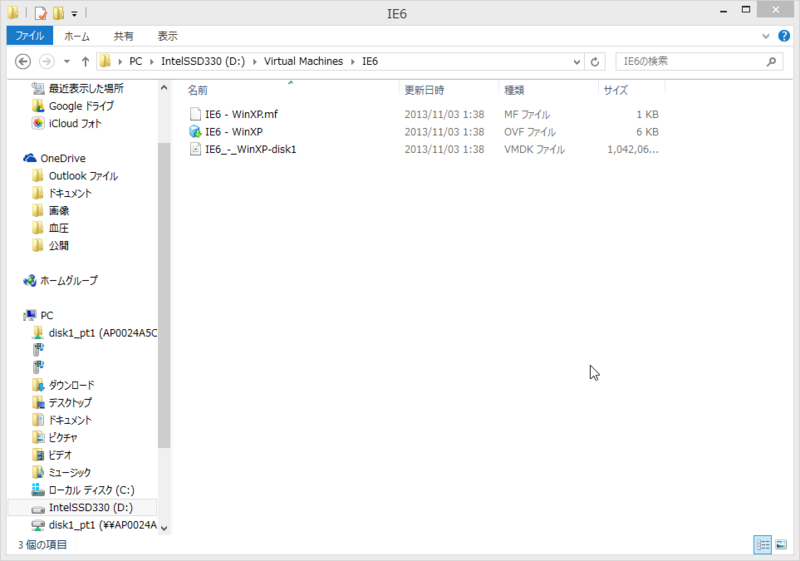Sort by 更新日時 column header
This screenshot has width=800, height=561.
point(424,90)
